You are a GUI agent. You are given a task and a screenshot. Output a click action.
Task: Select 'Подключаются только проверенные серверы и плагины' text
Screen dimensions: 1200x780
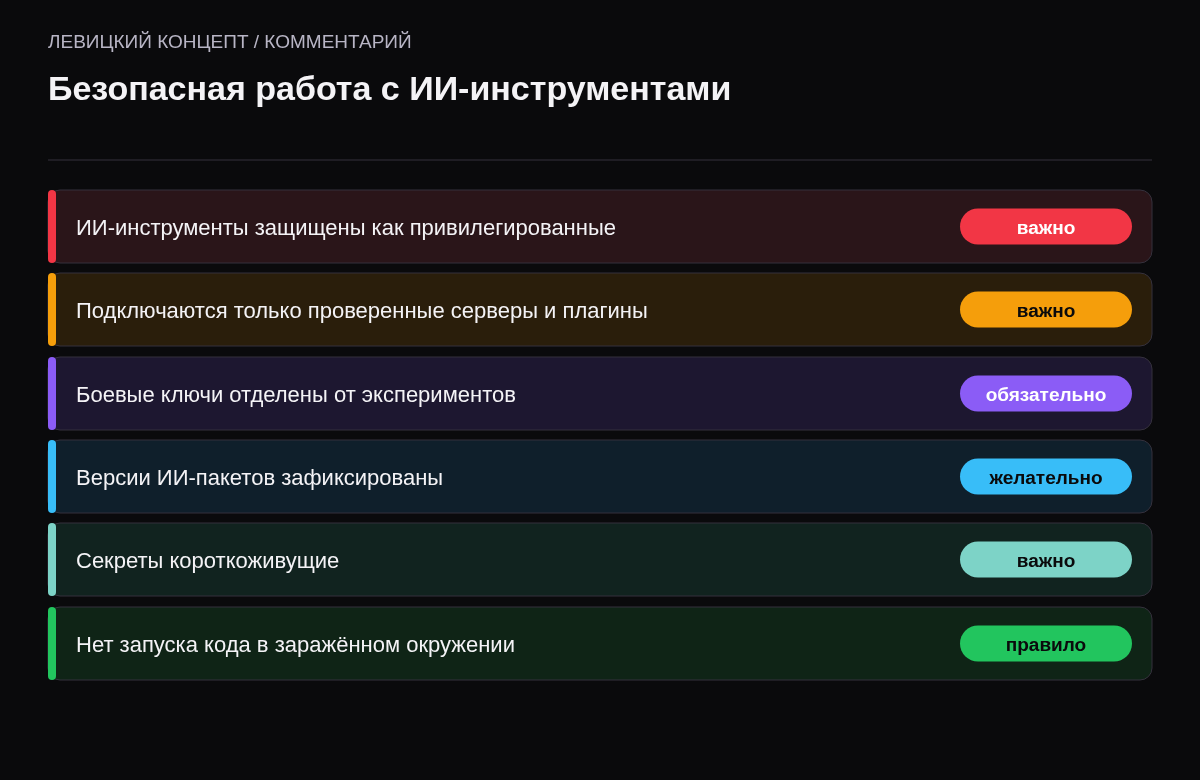click(362, 311)
